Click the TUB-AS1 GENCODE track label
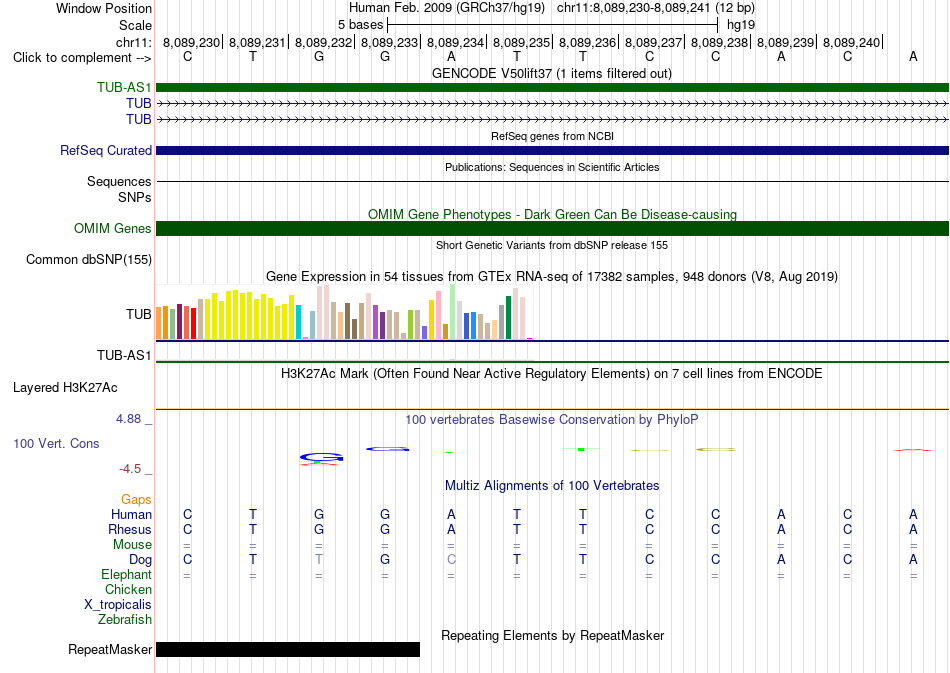950x673 pixels. click(x=124, y=87)
